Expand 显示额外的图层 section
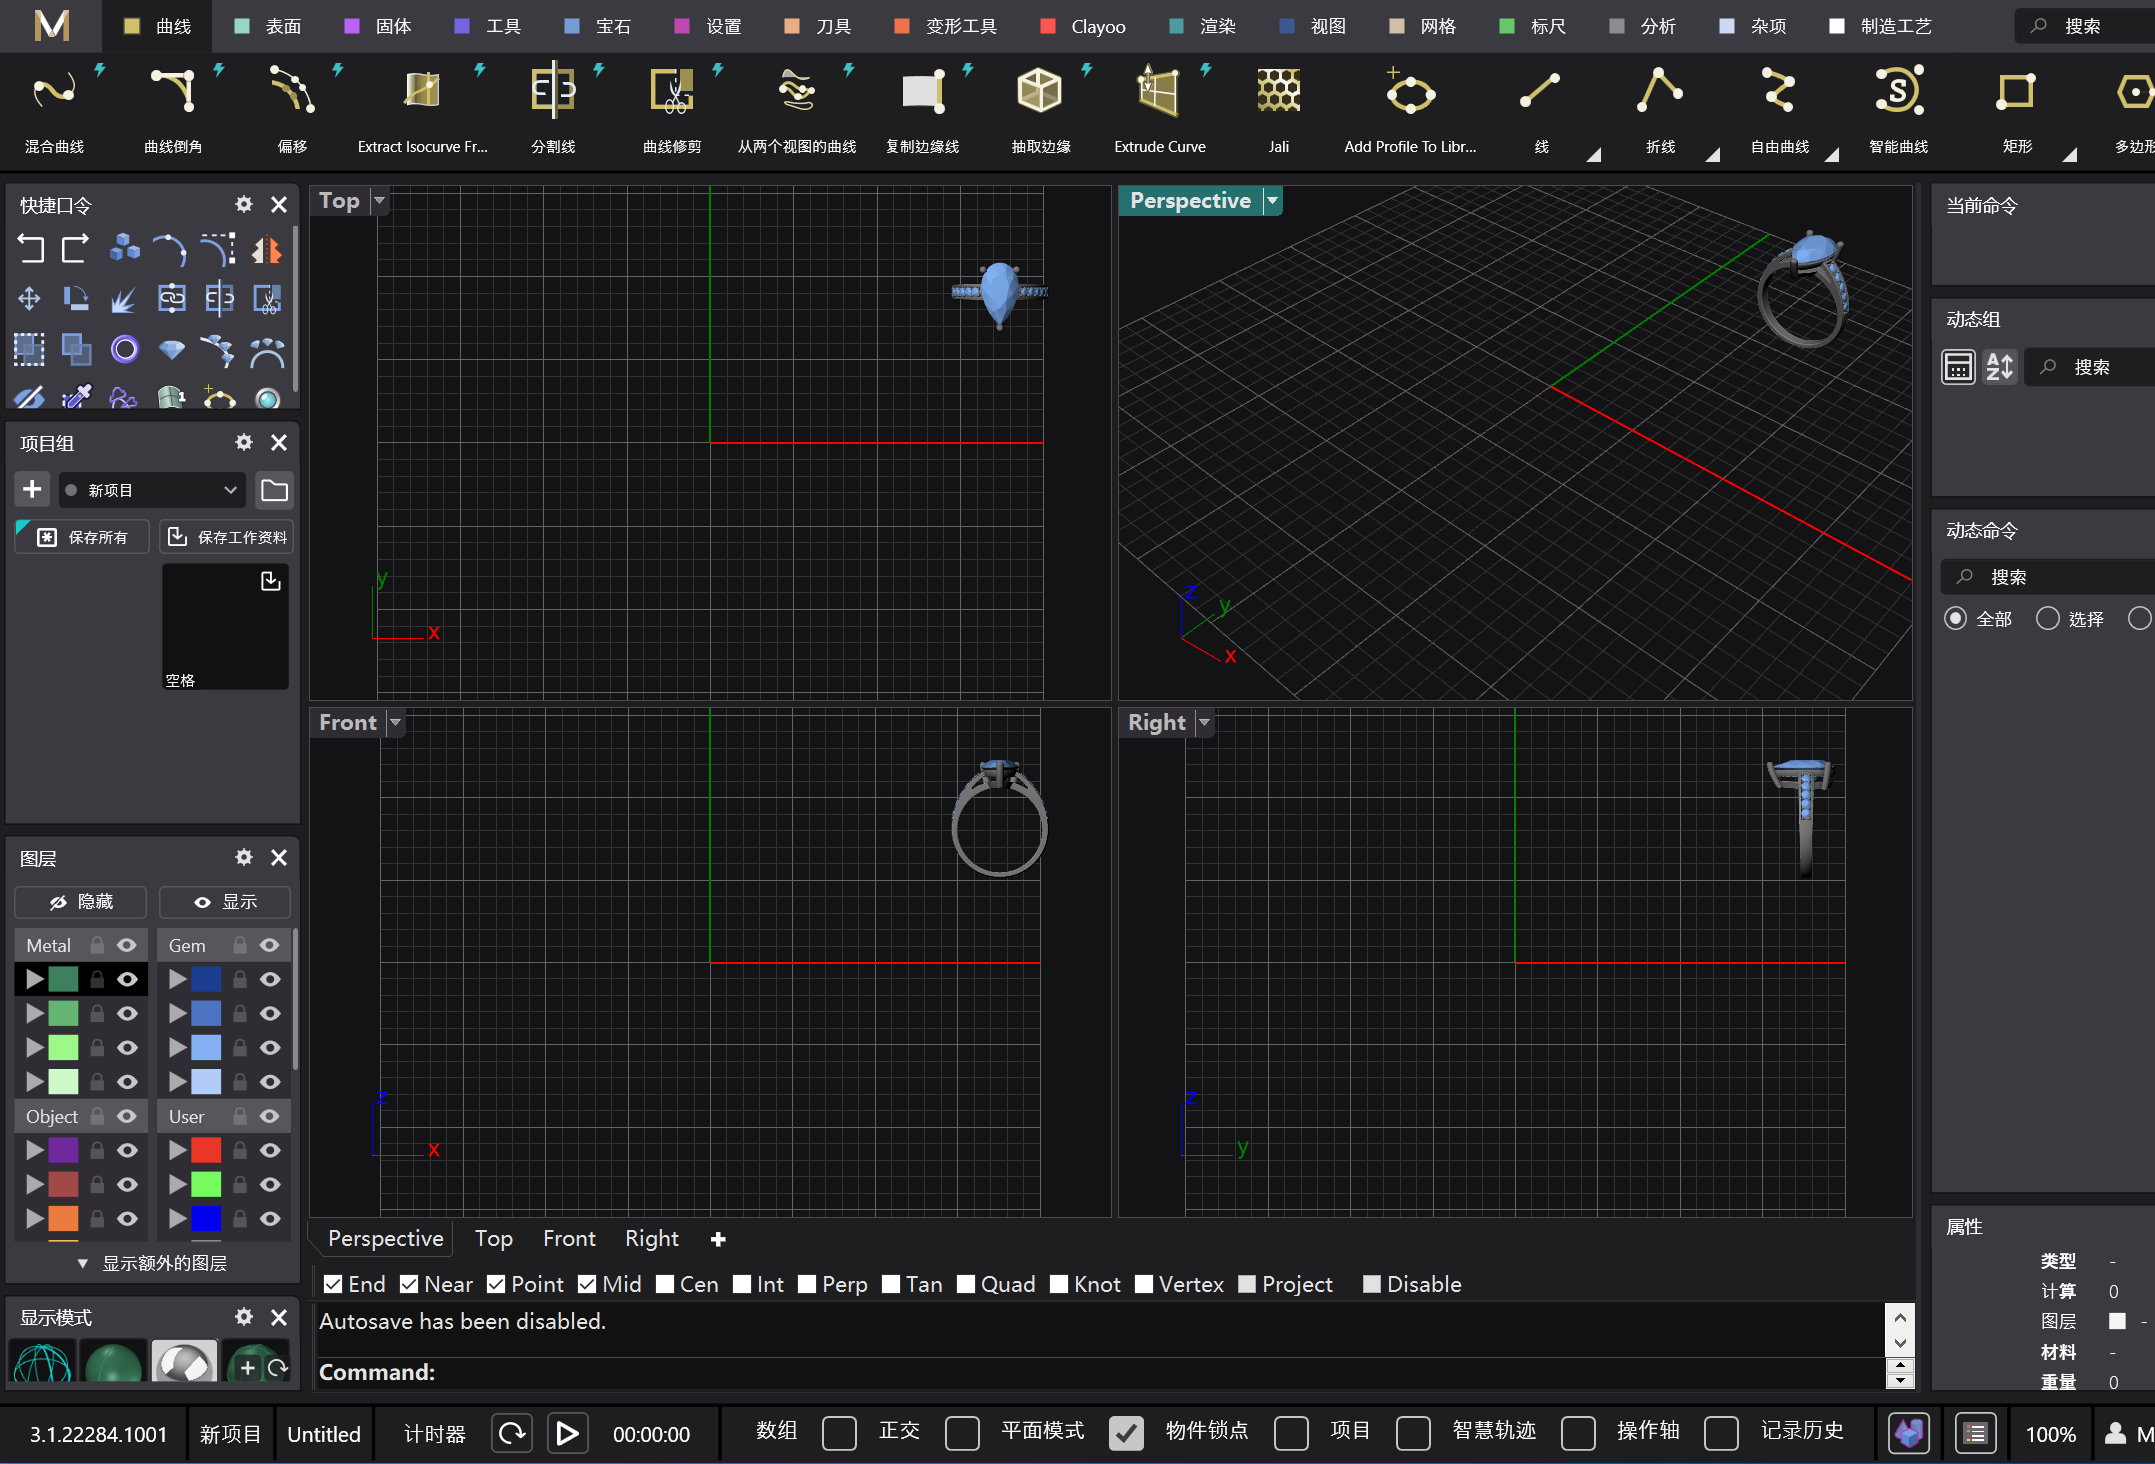Image resolution: width=2155 pixels, height=1464 pixels. (152, 1263)
